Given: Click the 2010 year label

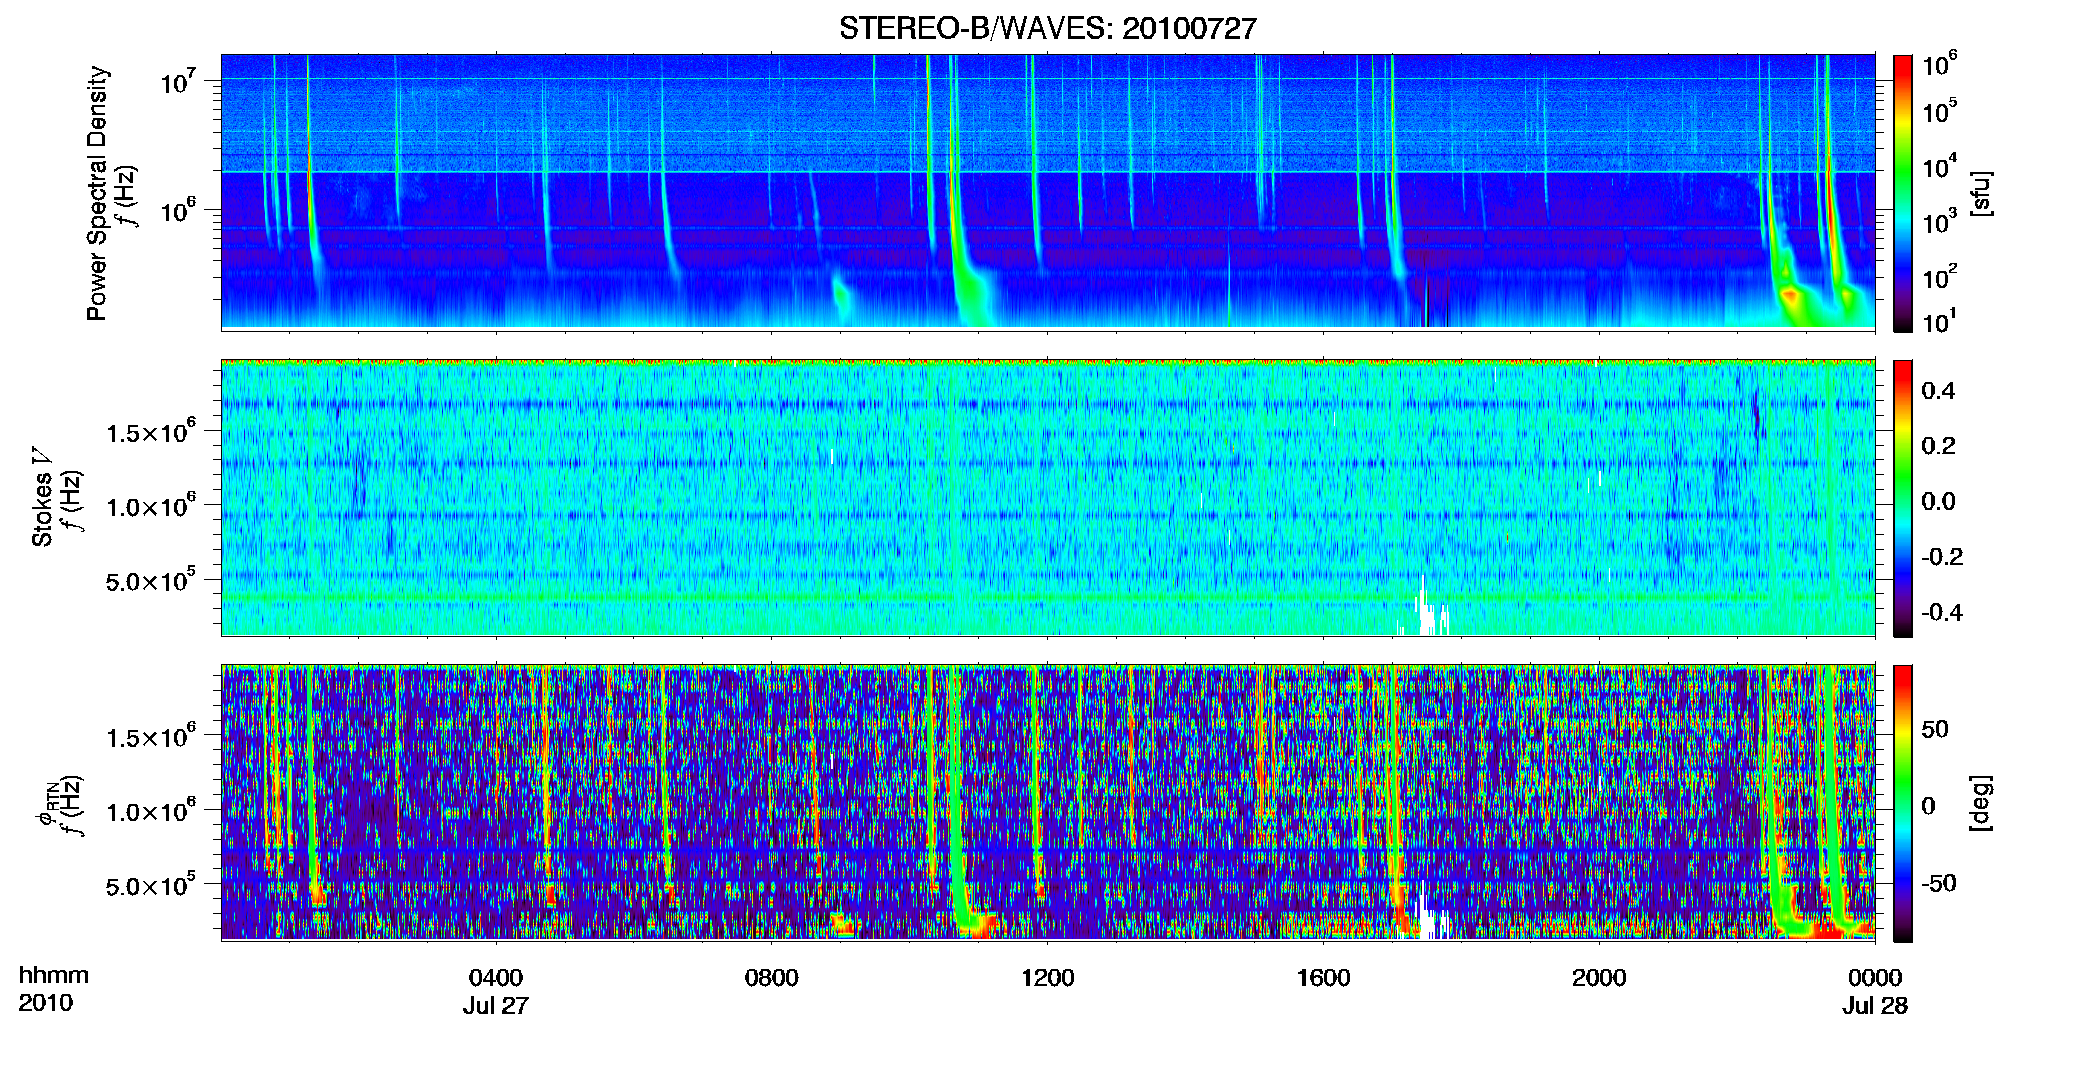Looking at the screenshot, I should pyautogui.click(x=45, y=1003).
